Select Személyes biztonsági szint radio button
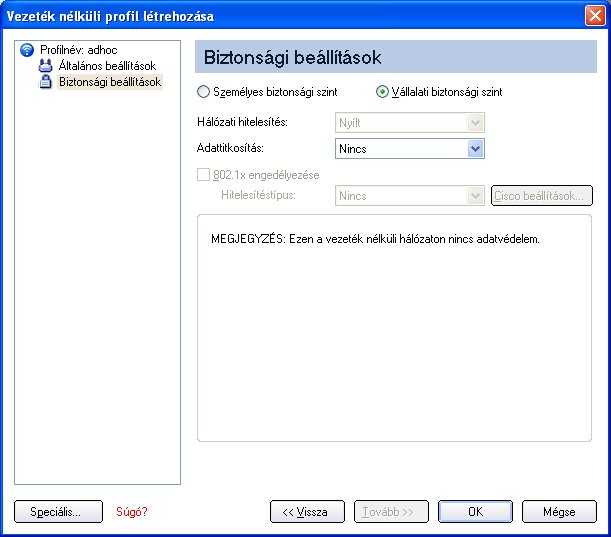Viewport: 611px width, 537px height. tap(203, 92)
